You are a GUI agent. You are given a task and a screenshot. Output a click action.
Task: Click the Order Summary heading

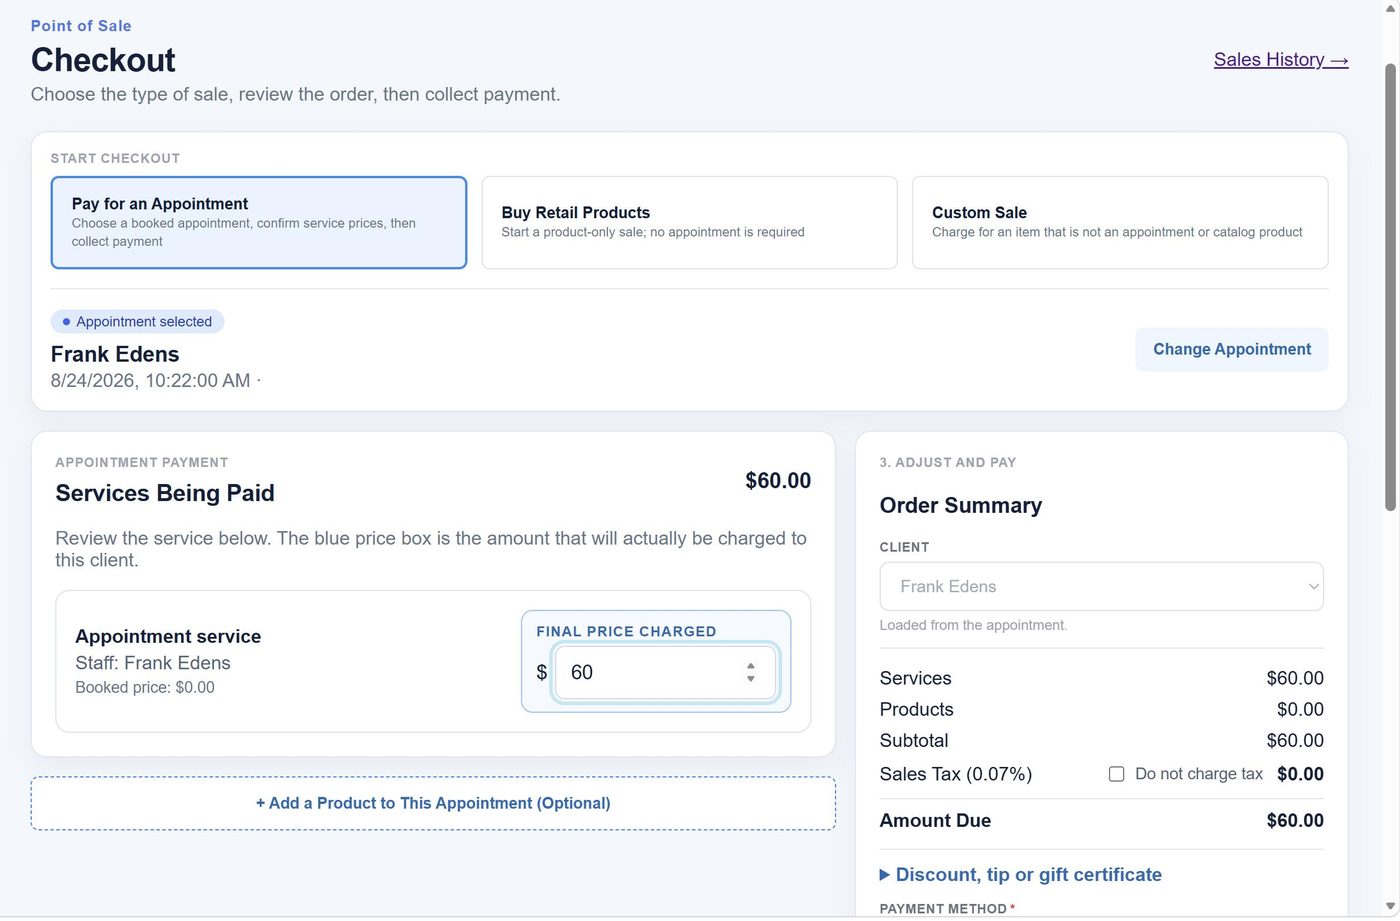(x=961, y=506)
